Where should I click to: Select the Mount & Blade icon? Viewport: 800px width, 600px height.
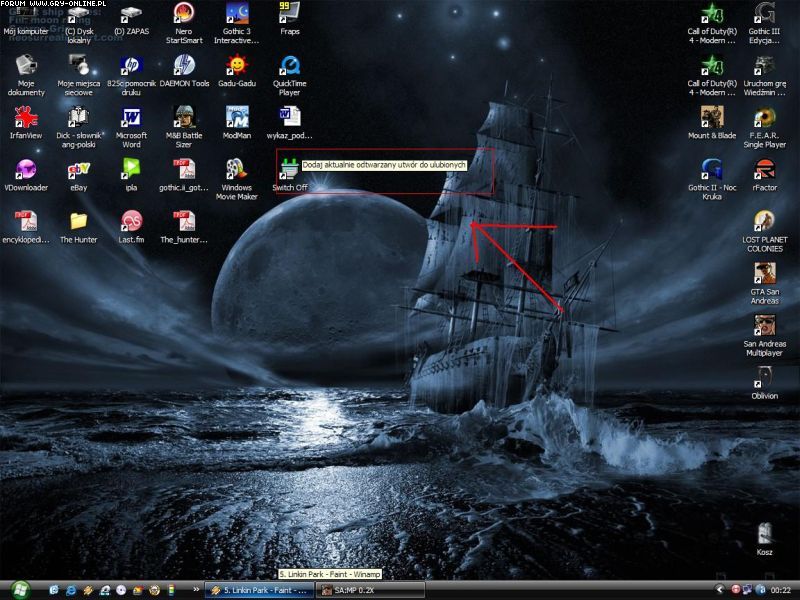(712, 118)
